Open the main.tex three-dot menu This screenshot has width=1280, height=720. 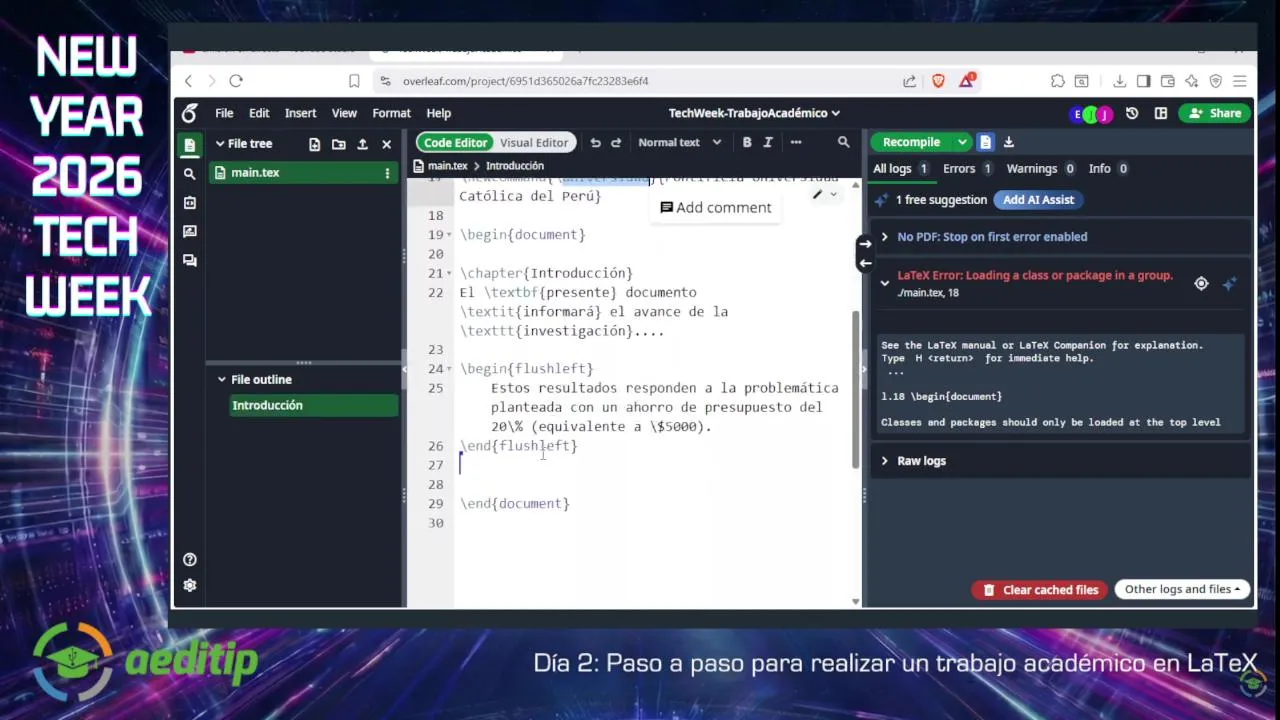click(387, 173)
